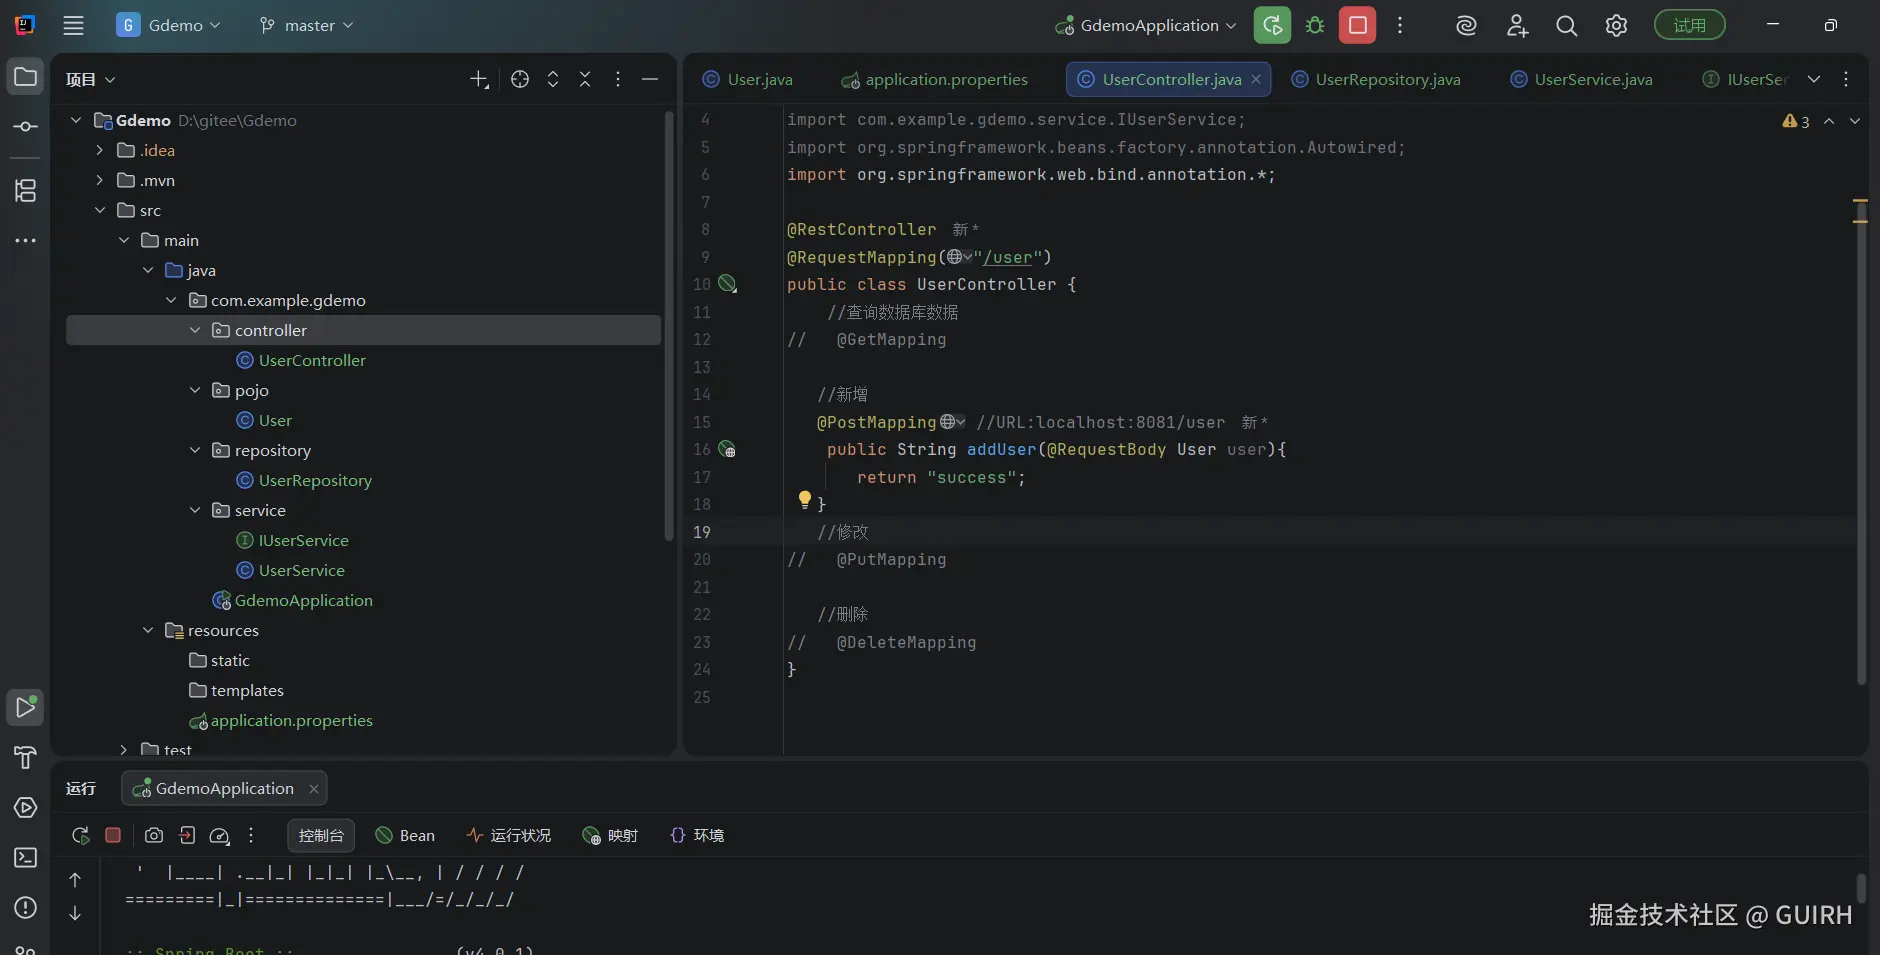Switch to UserService.java tab
The image size is (1880, 955).
tap(1581, 79)
